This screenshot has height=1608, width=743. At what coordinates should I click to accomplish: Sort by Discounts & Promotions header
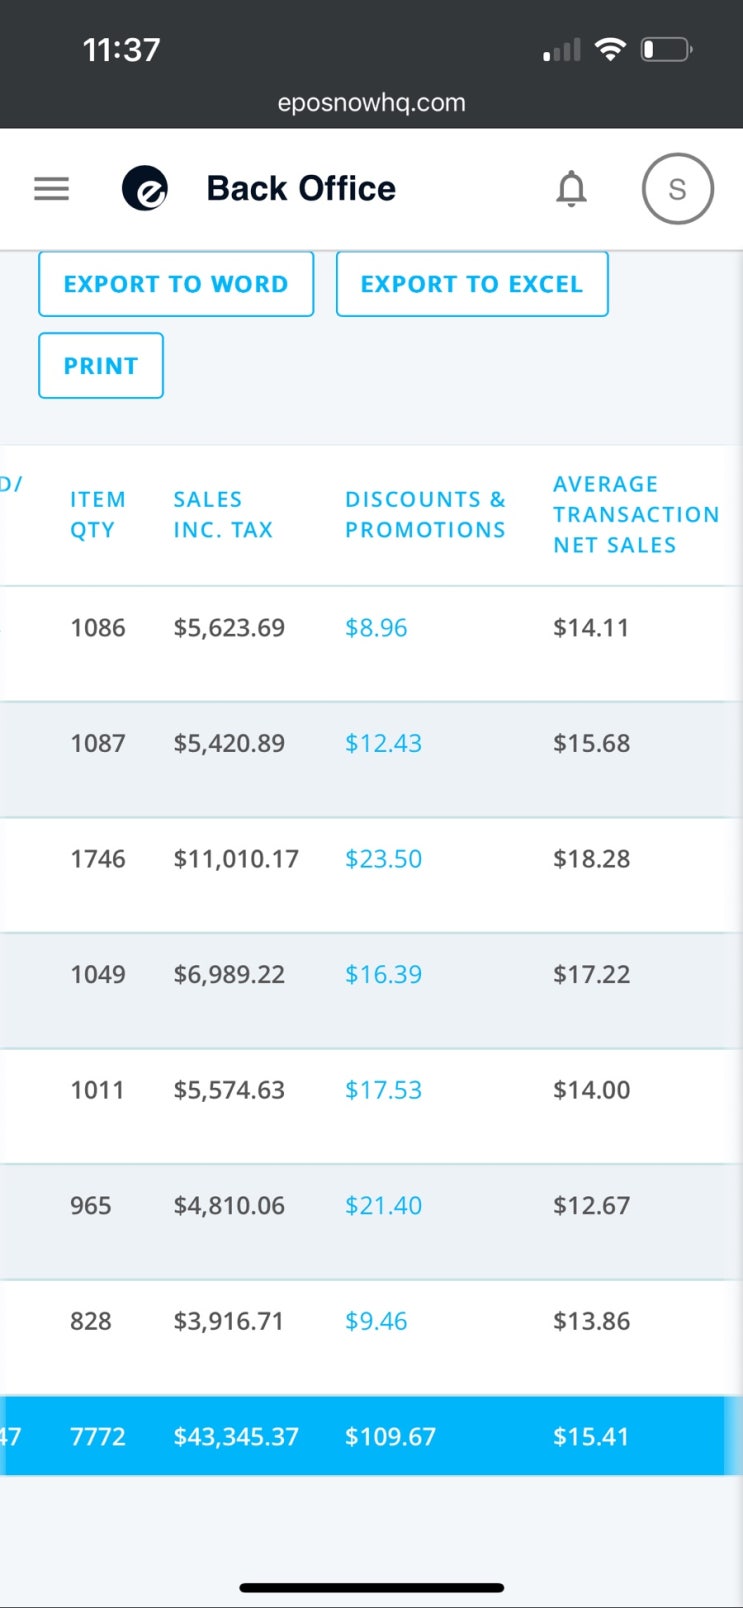click(425, 514)
